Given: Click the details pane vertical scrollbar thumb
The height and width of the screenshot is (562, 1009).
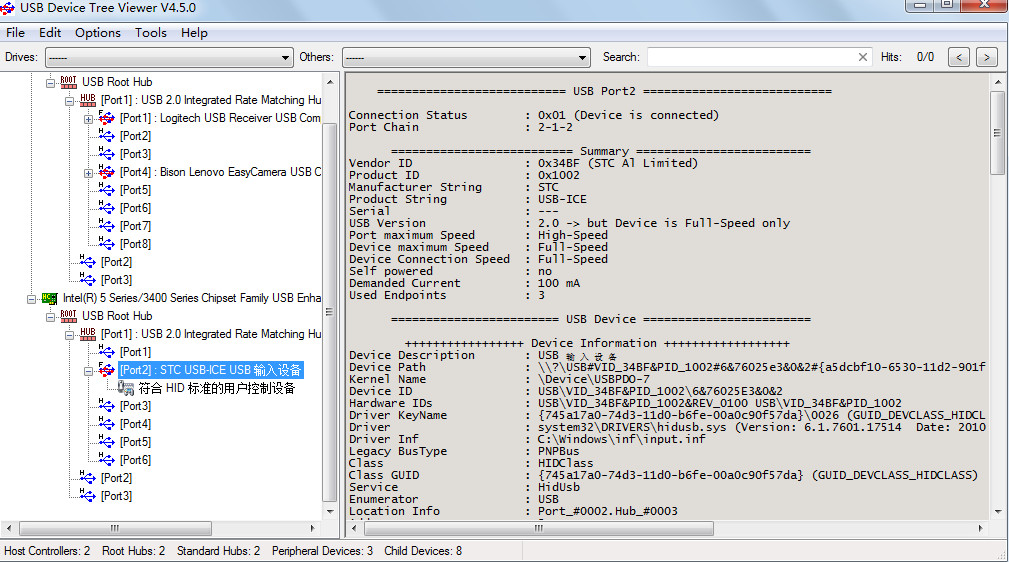Looking at the screenshot, I should 997,133.
